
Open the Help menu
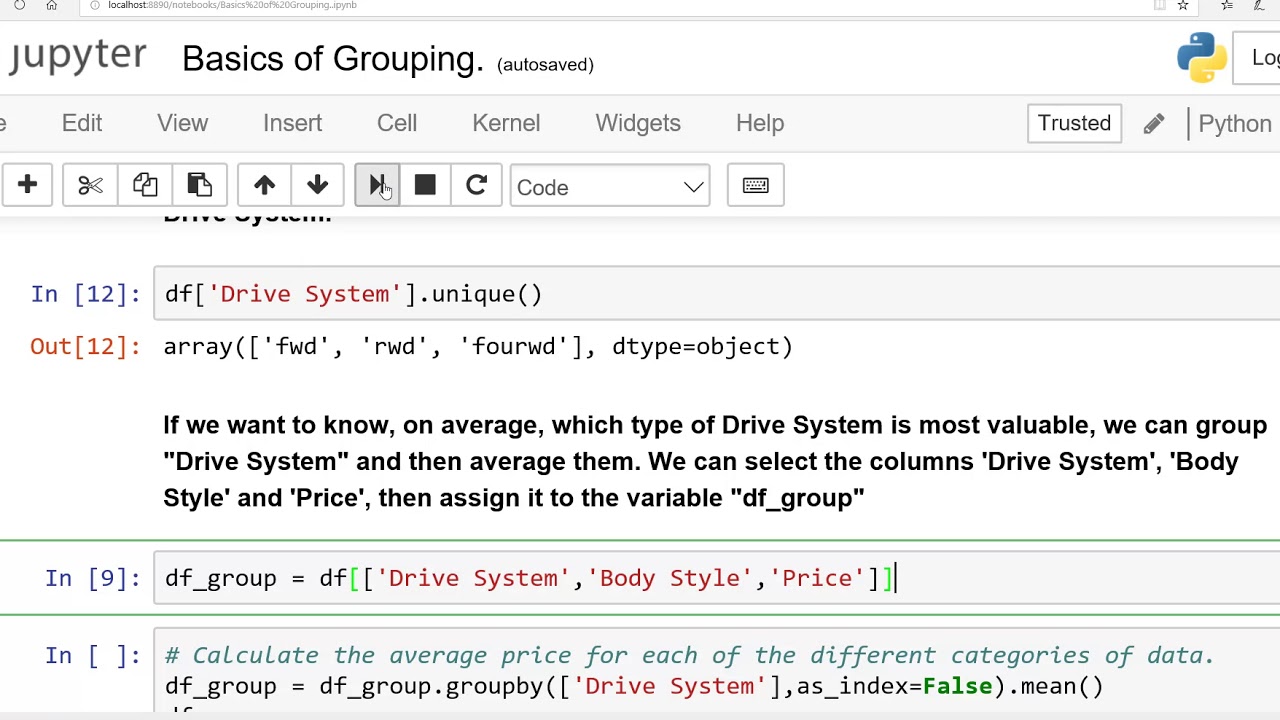760,123
